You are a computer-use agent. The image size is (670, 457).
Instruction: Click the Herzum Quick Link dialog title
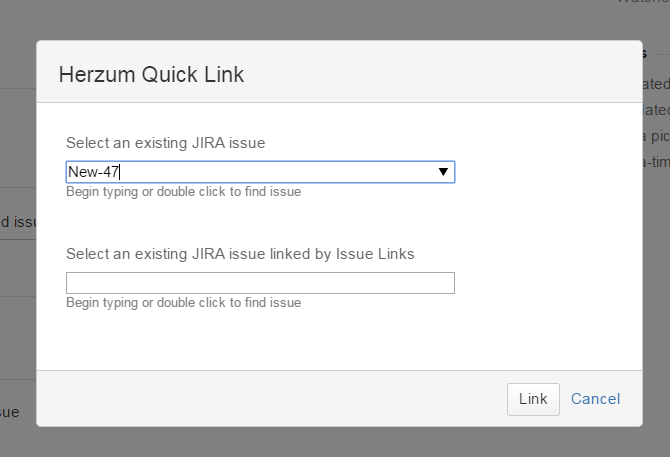pyautogui.click(x=151, y=74)
